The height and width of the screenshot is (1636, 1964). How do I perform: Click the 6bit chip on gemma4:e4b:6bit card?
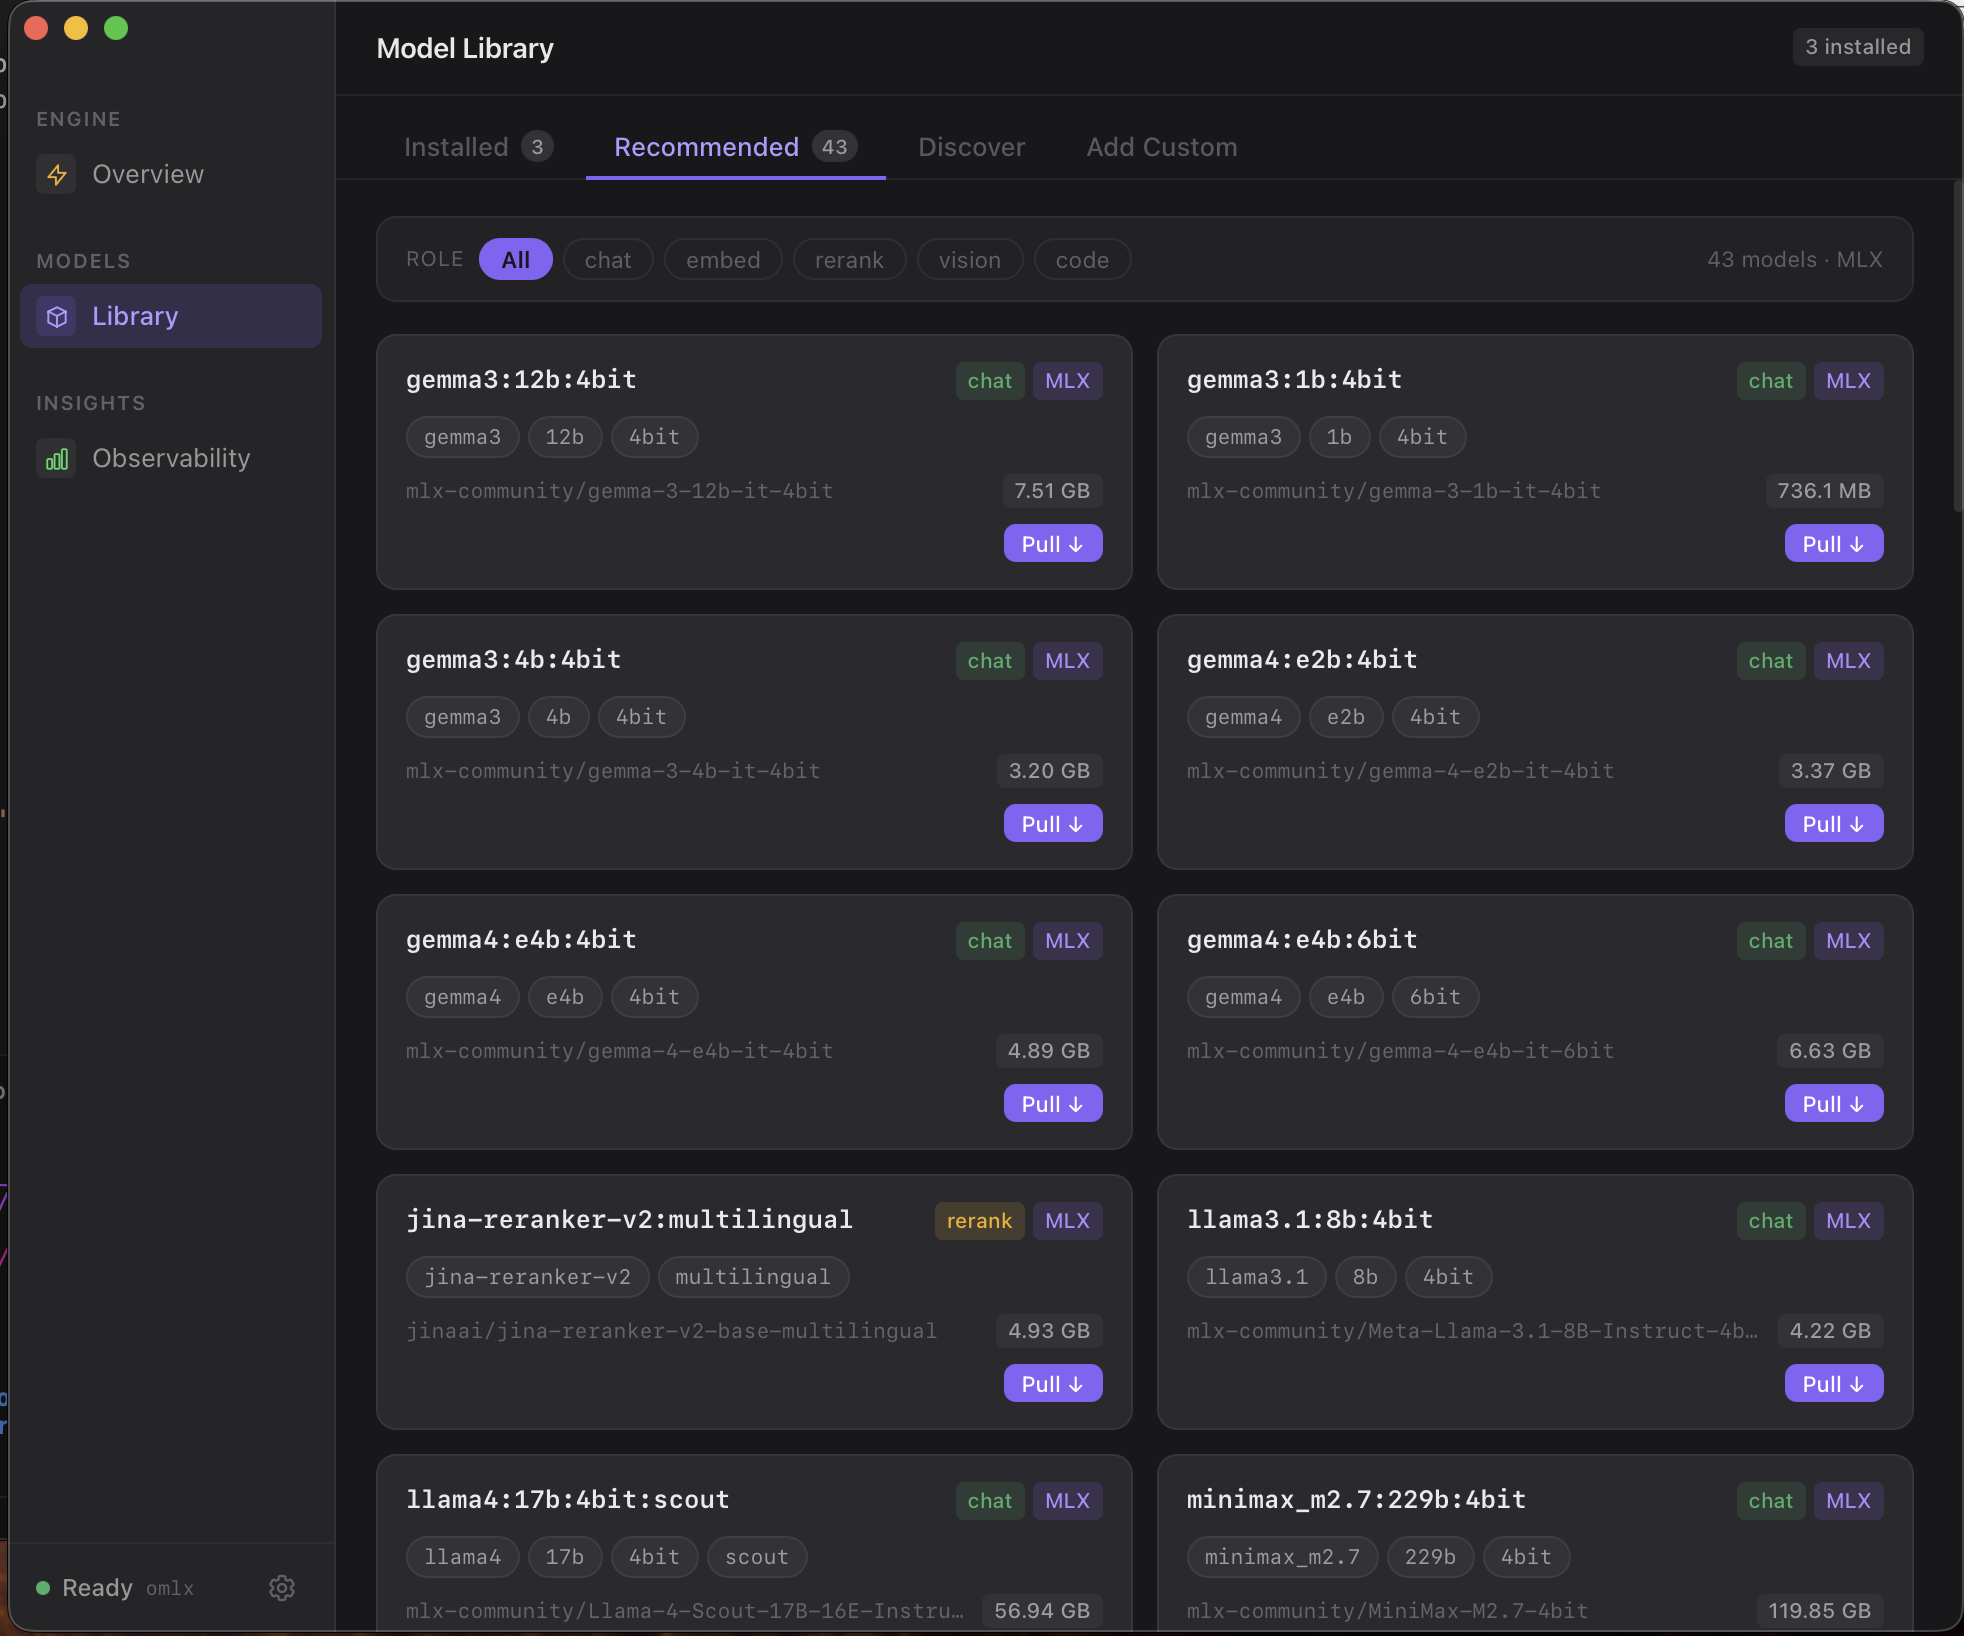click(x=1435, y=997)
